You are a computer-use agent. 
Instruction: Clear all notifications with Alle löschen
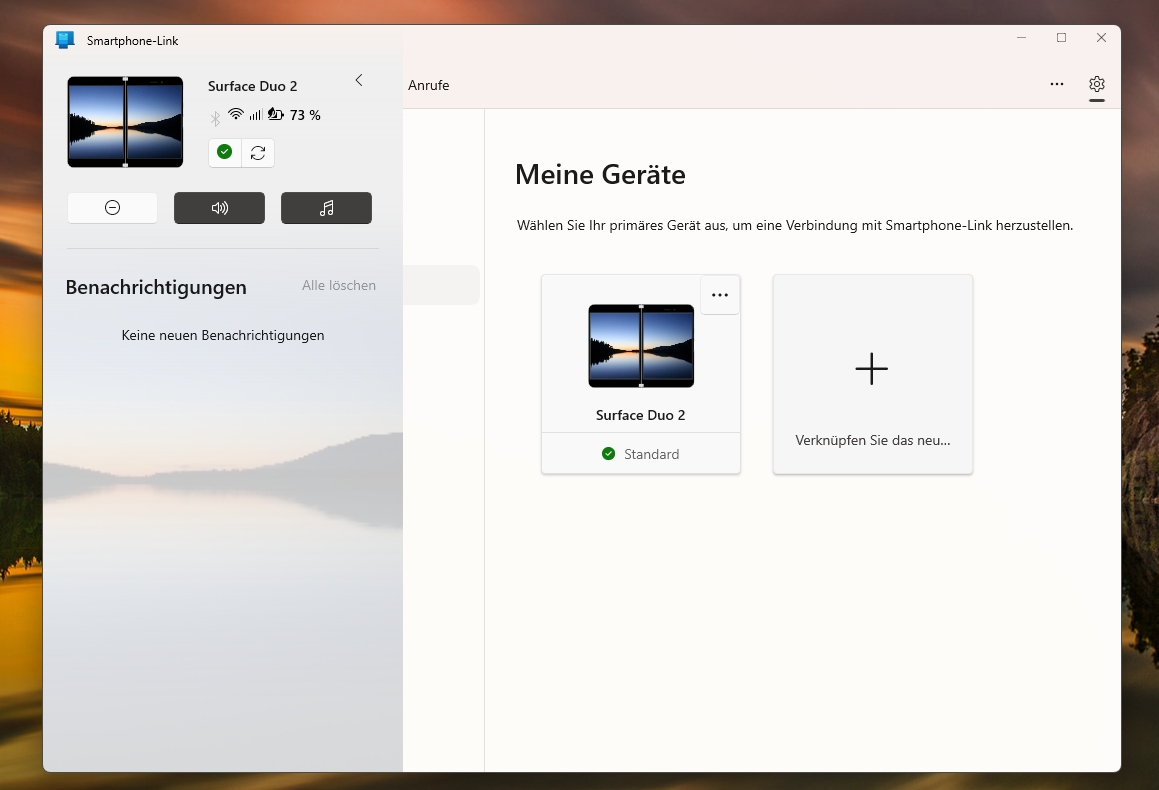point(339,285)
